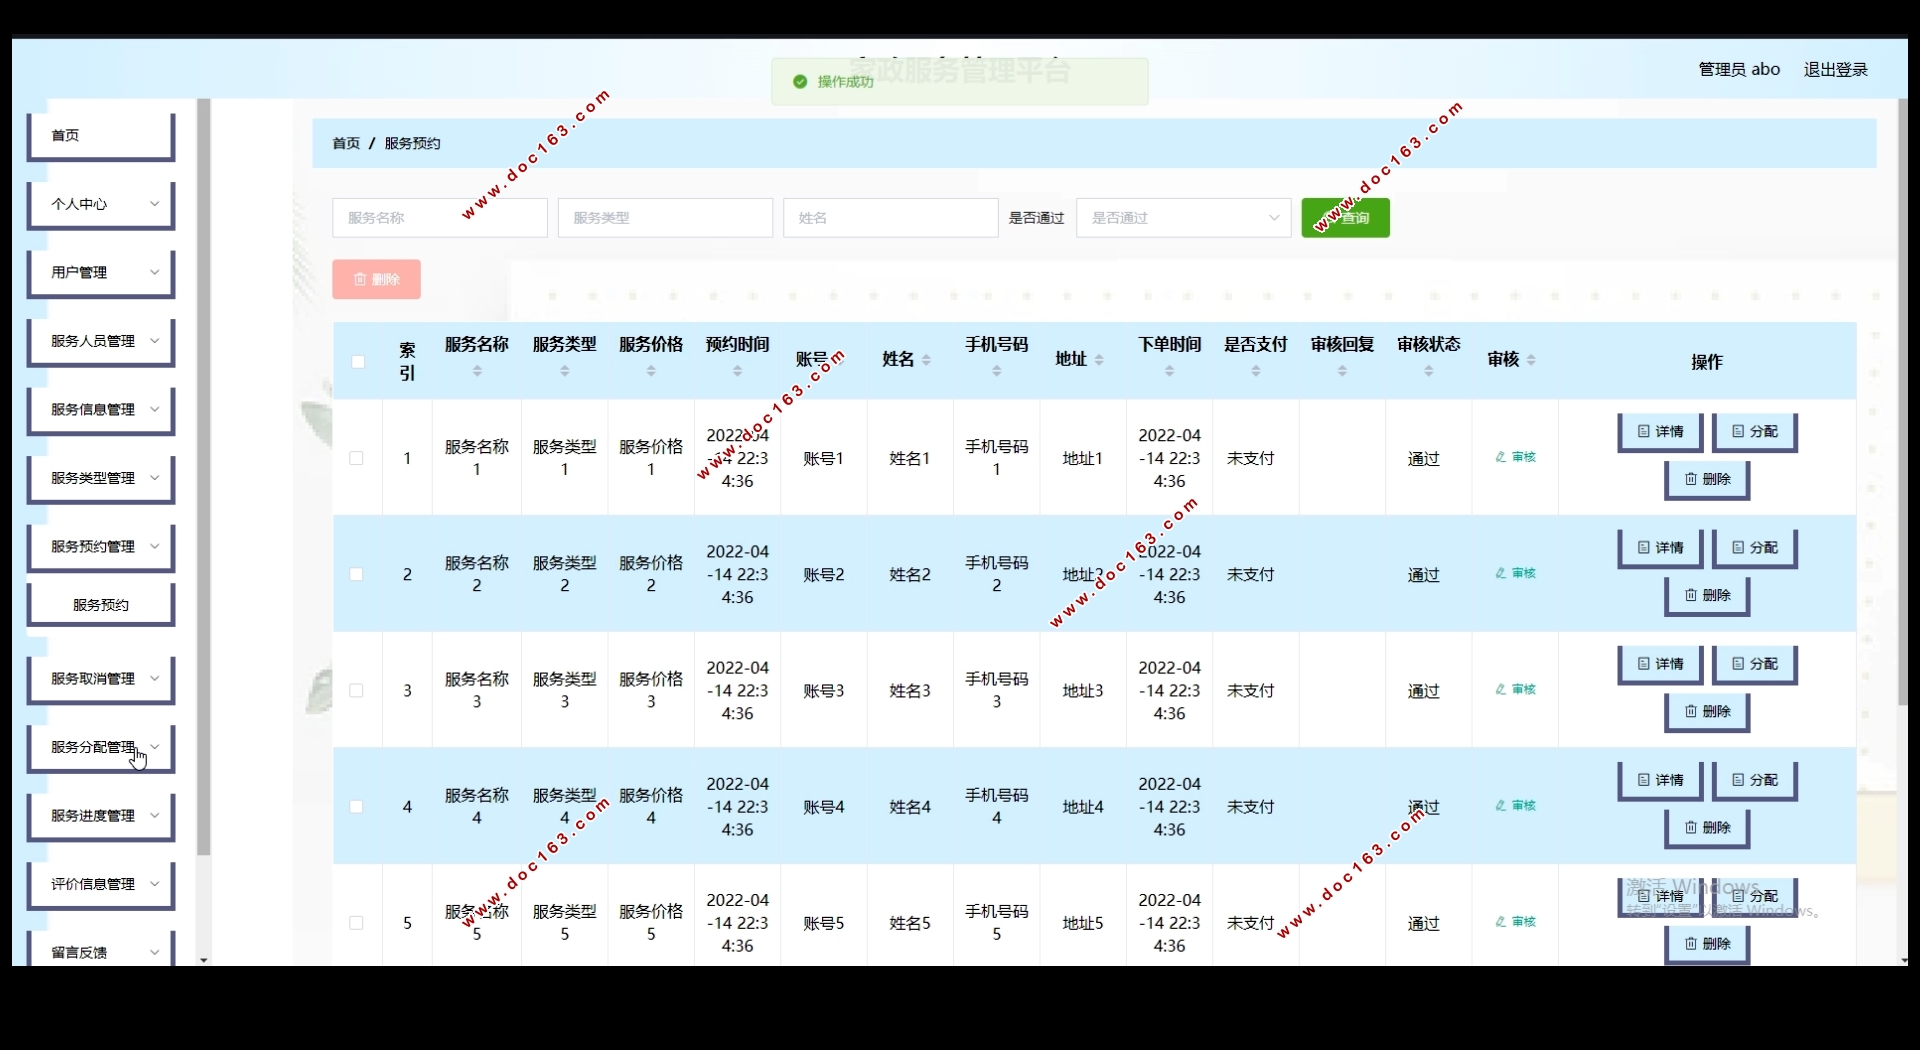
Task: Open the 是否通过 dropdown filter
Action: (x=1184, y=218)
